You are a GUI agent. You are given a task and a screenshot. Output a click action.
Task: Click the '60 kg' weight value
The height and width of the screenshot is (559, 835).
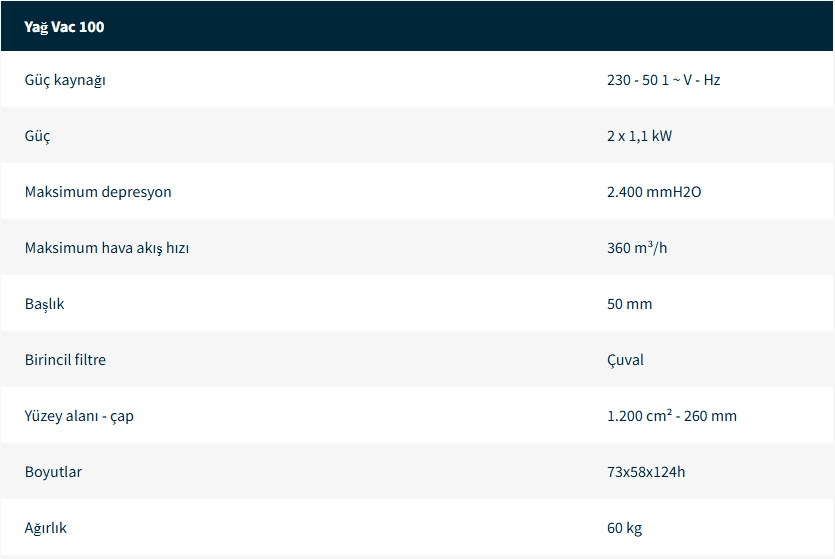coord(624,528)
